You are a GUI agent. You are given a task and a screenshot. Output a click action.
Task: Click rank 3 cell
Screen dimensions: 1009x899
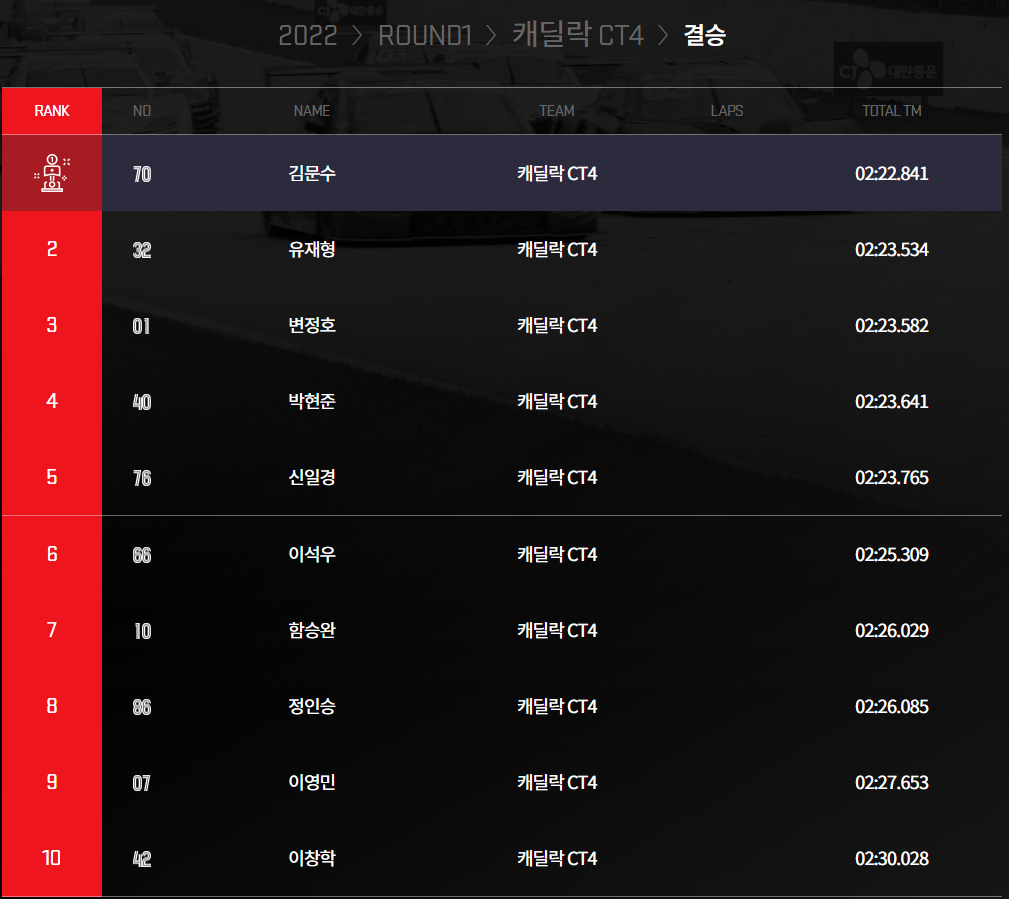coord(52,325)
